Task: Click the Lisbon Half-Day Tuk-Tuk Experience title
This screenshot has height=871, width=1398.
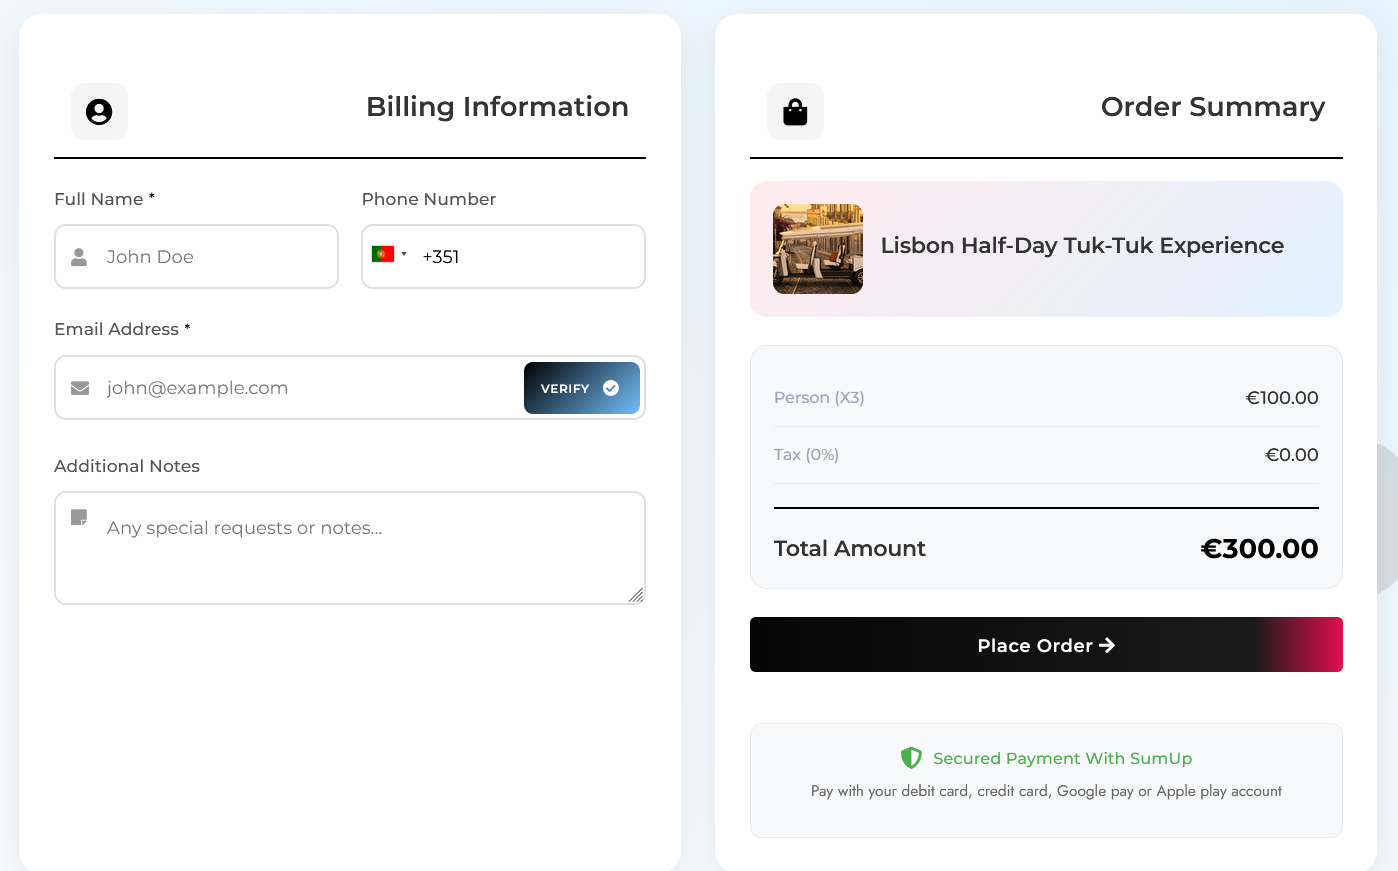Action: [1082, 246]
